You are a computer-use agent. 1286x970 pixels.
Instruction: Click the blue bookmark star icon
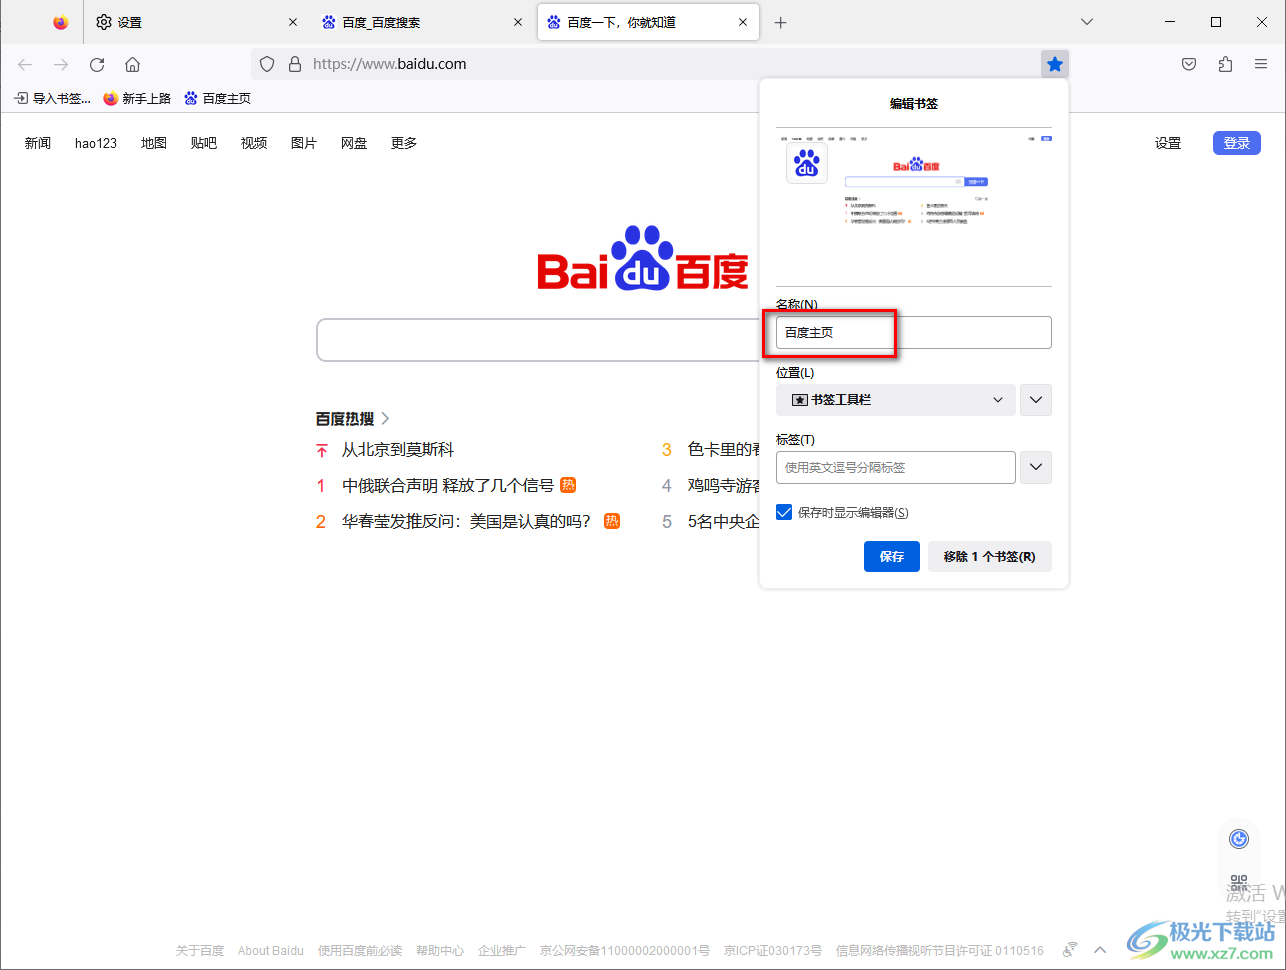pyautogui.click(x=1055, y=64)
